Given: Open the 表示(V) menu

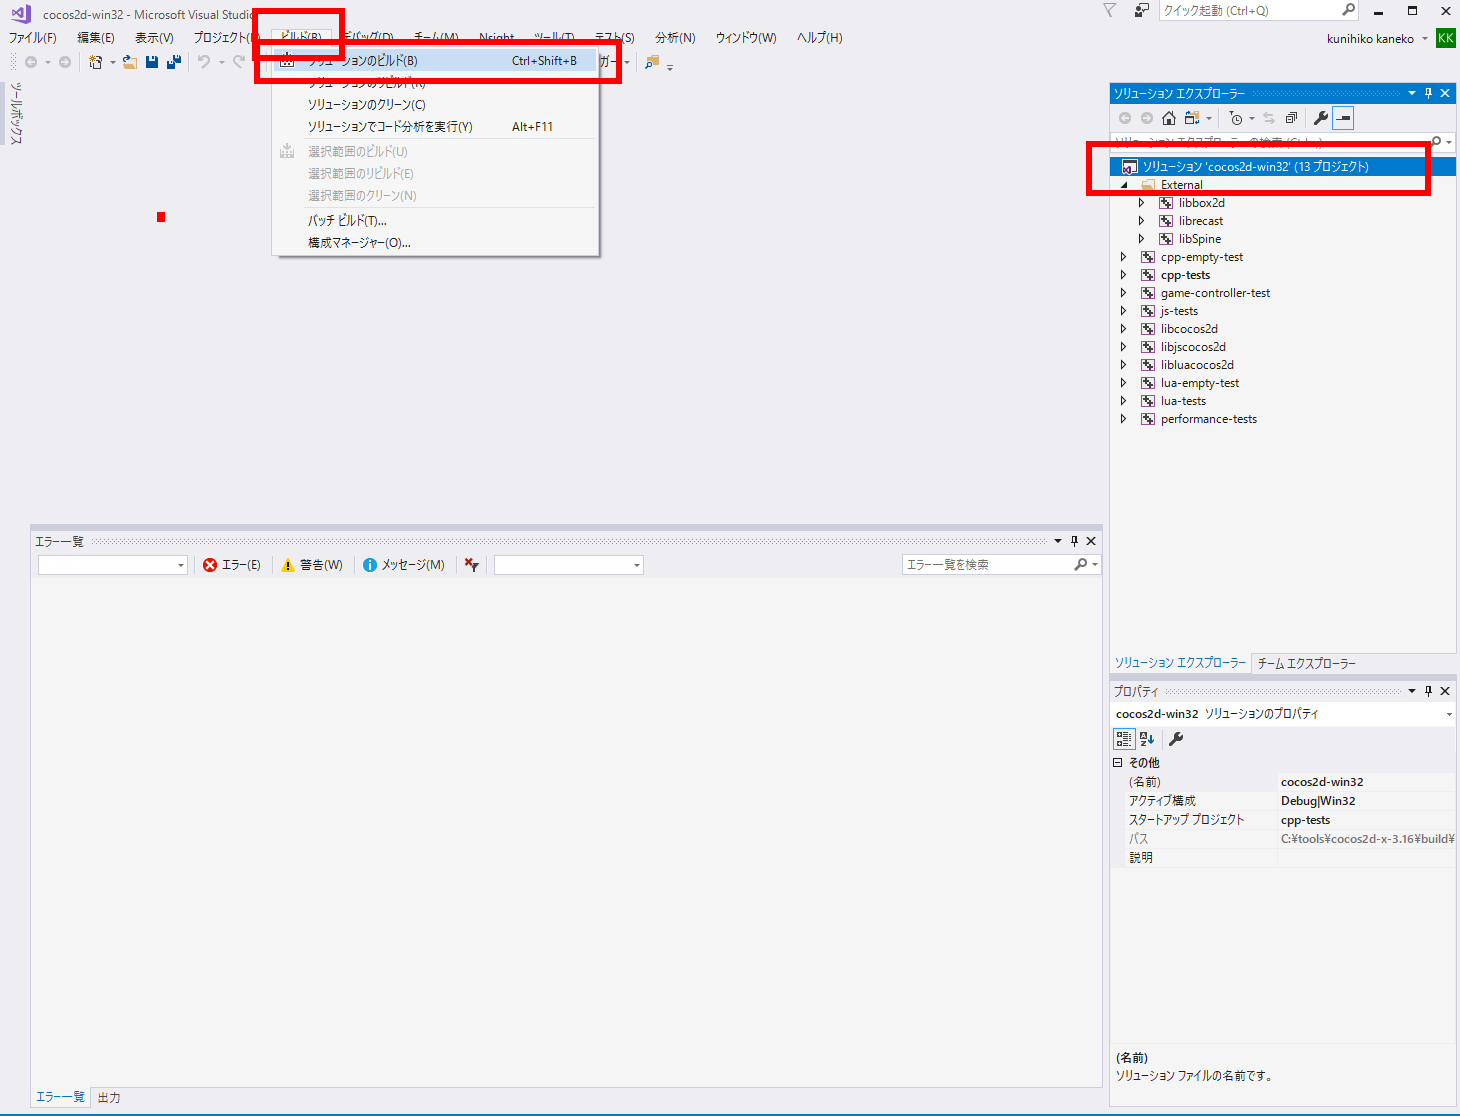Looking at the screenshot, I should pyautogui.click(x=154, y=38).
